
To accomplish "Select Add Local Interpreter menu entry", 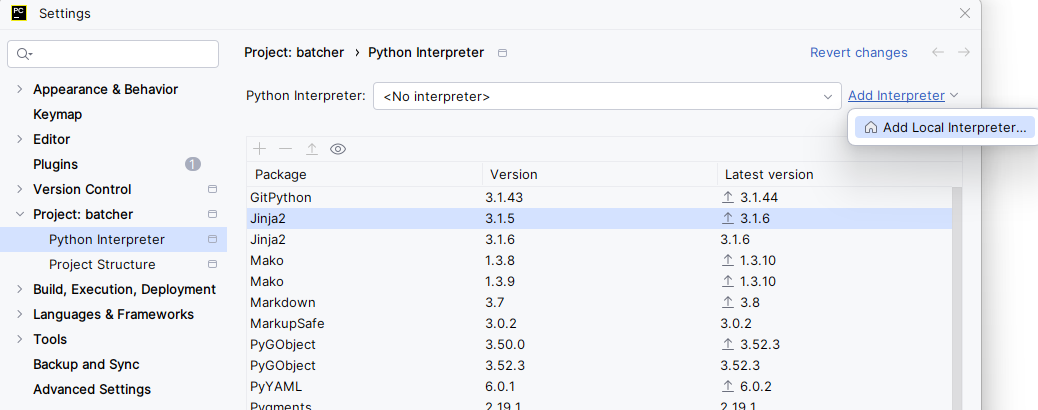I will tap(943, 128).
